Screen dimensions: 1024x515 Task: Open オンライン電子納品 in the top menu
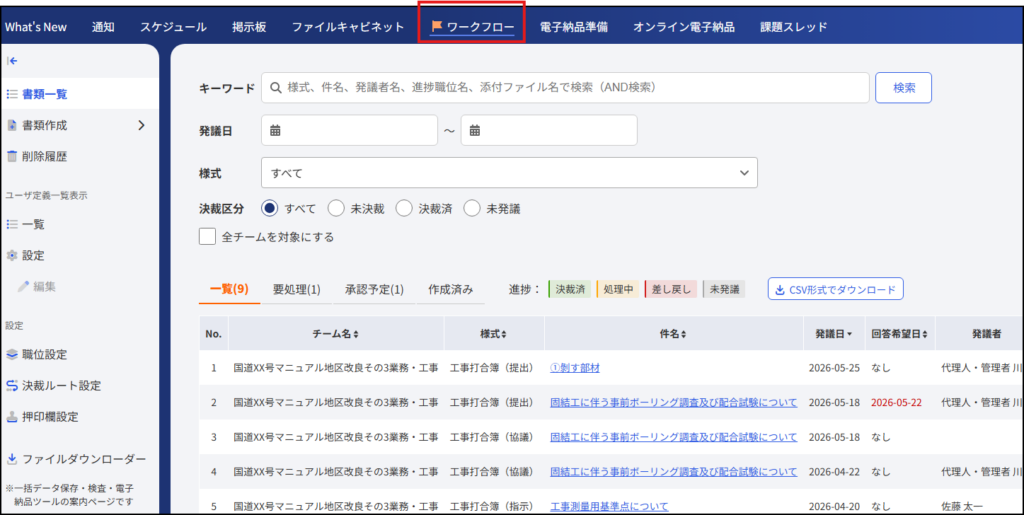684,27
